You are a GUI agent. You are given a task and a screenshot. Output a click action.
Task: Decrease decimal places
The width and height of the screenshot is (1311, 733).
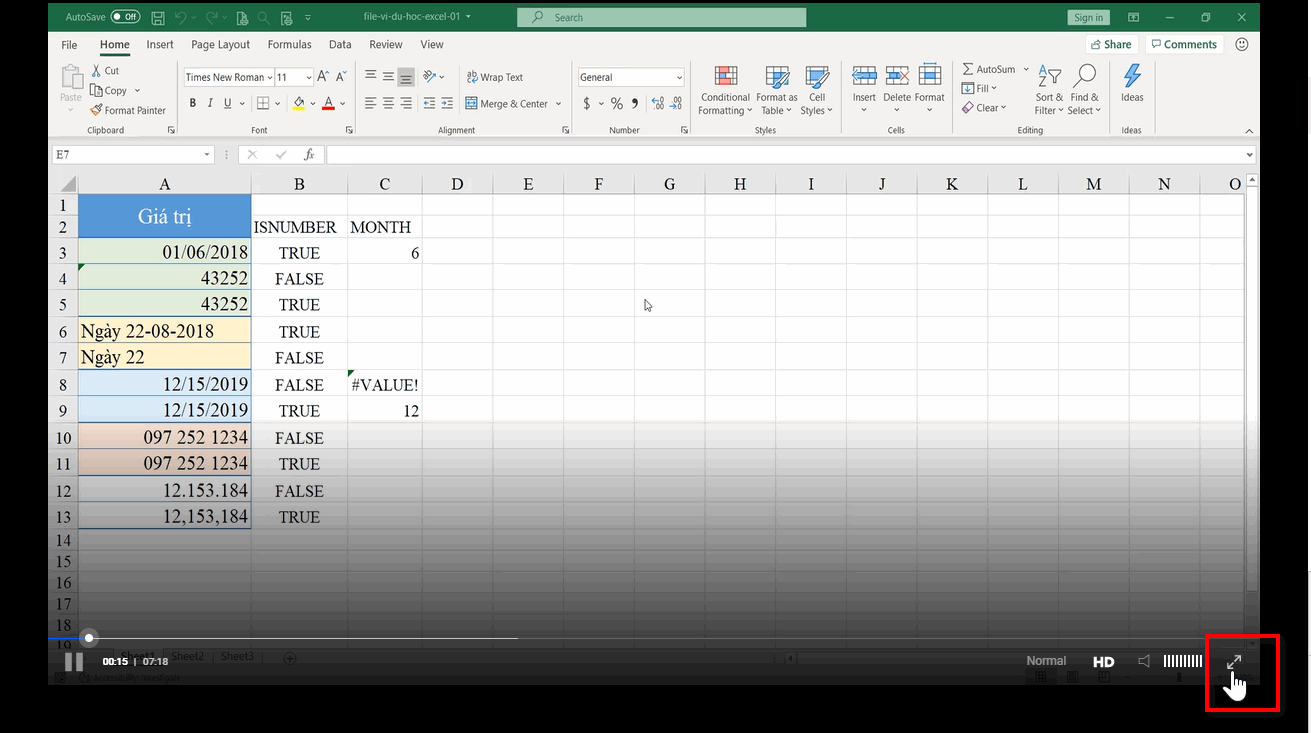tap(677, 103)
